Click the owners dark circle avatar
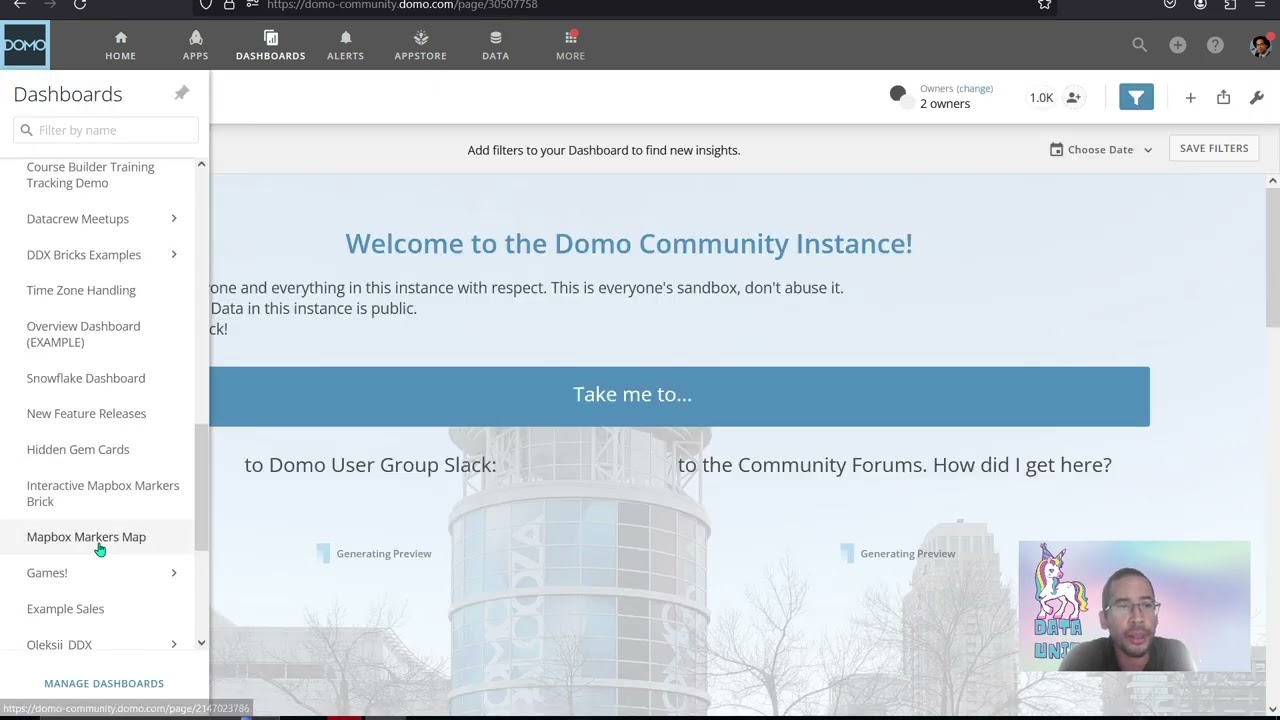Viewport: 1280px width, 720px height. (898, 95)
